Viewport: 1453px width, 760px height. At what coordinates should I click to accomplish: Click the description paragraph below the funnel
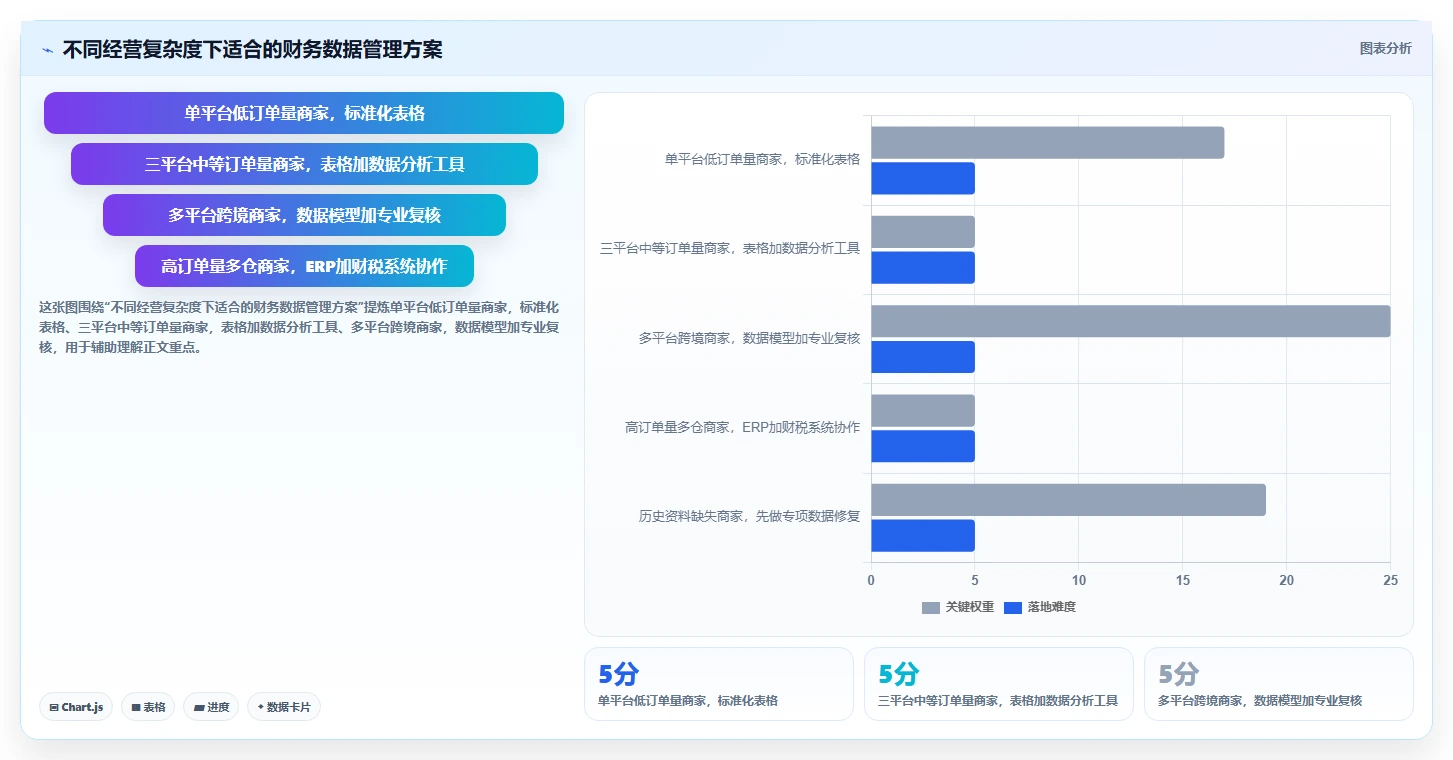(299, 327)
